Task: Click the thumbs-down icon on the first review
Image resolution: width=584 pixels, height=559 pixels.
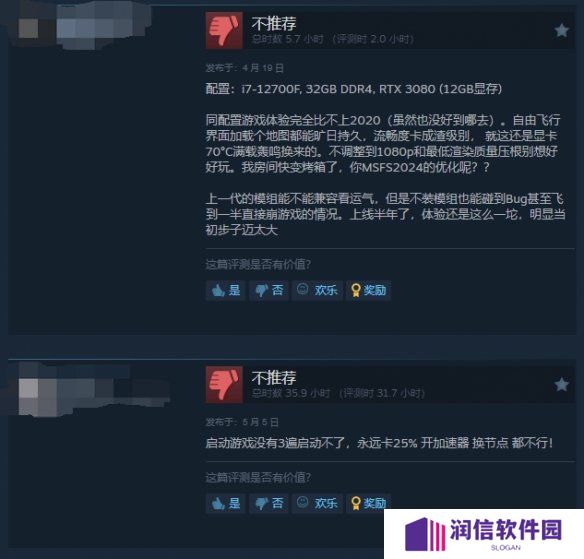Action: click(224, 30)
